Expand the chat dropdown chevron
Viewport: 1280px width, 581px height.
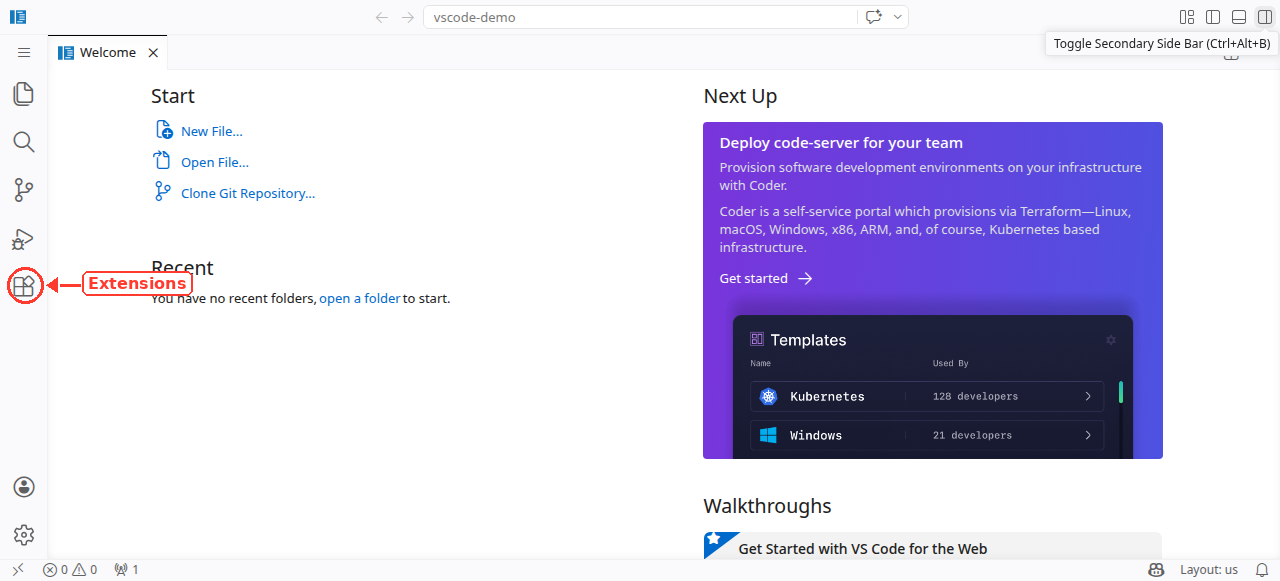[898, 17]
